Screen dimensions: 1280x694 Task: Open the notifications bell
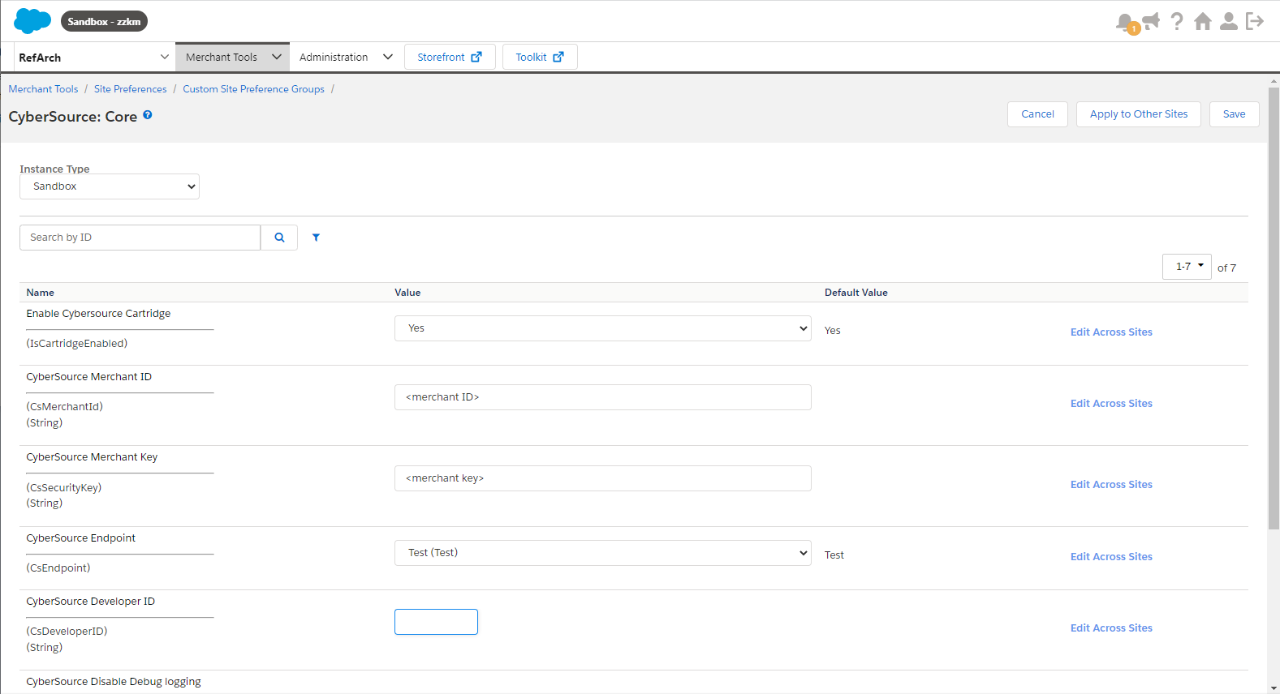(1125, 22)
